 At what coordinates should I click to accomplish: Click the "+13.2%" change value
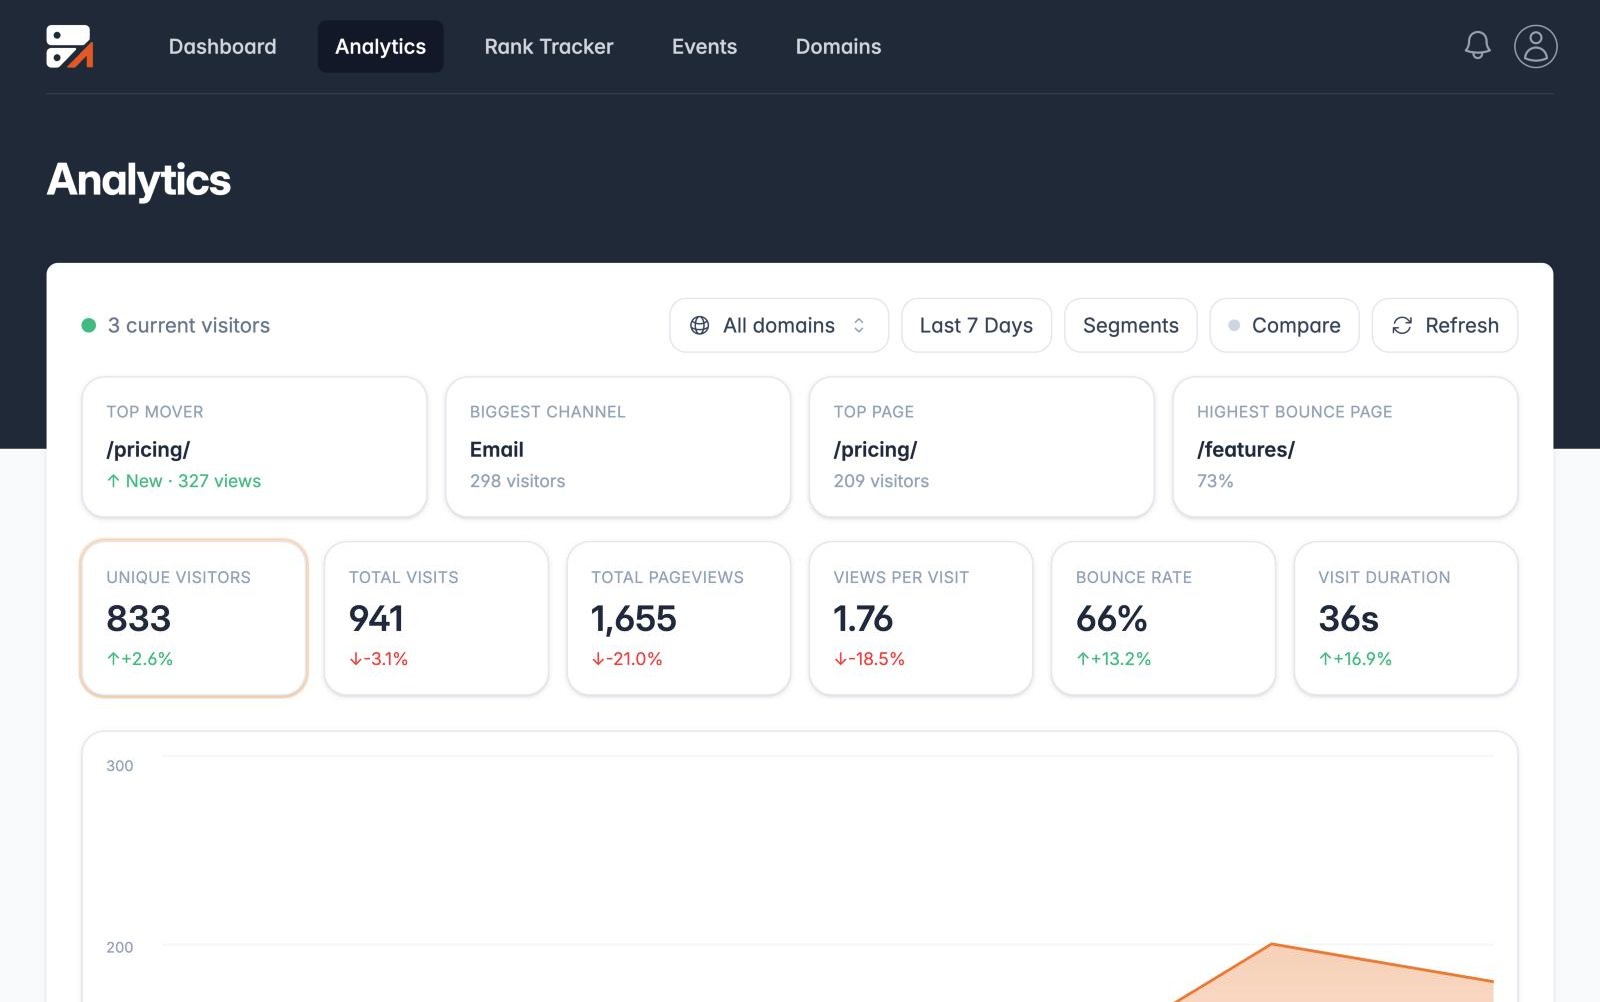coord(1121,659)
